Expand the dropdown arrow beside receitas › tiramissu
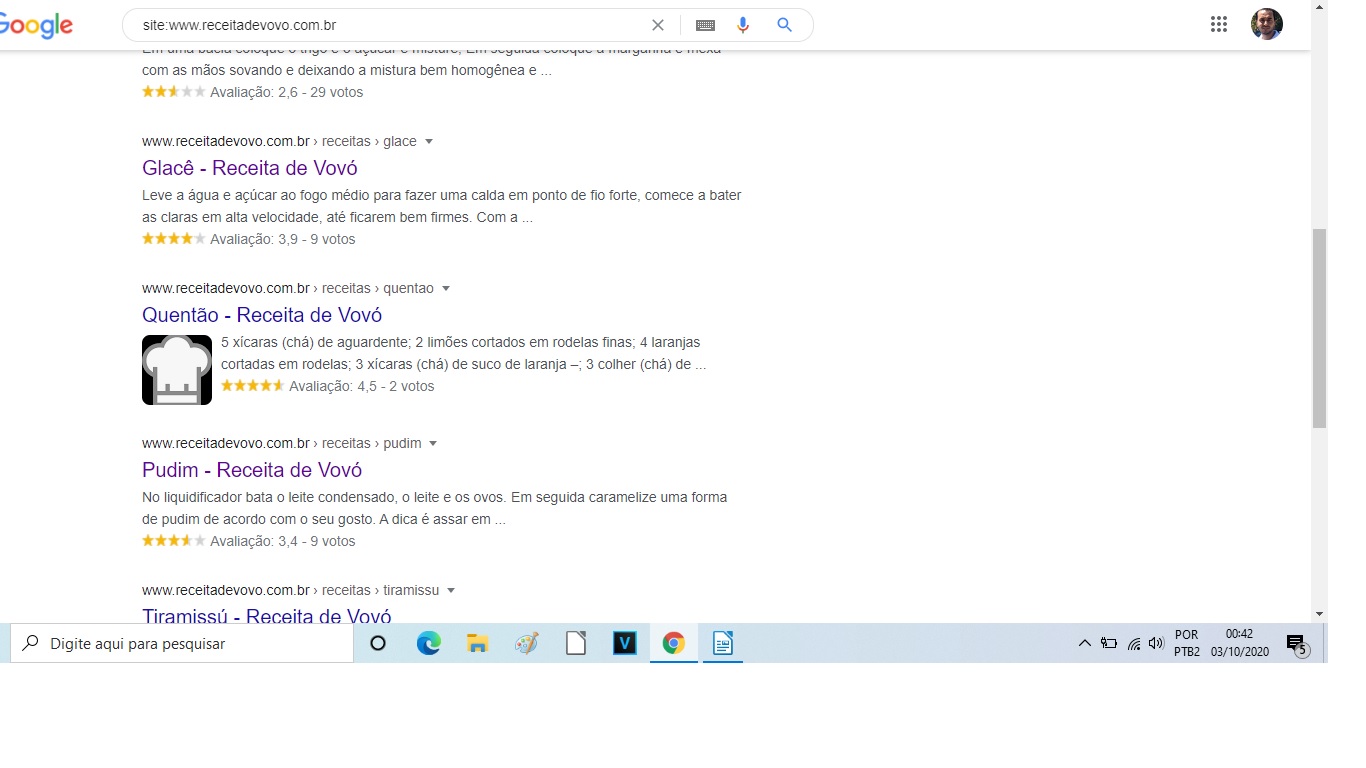Image resolution: width=1366 pixels, height=768 pixels. pyautogui.click(x=451, y=591)
